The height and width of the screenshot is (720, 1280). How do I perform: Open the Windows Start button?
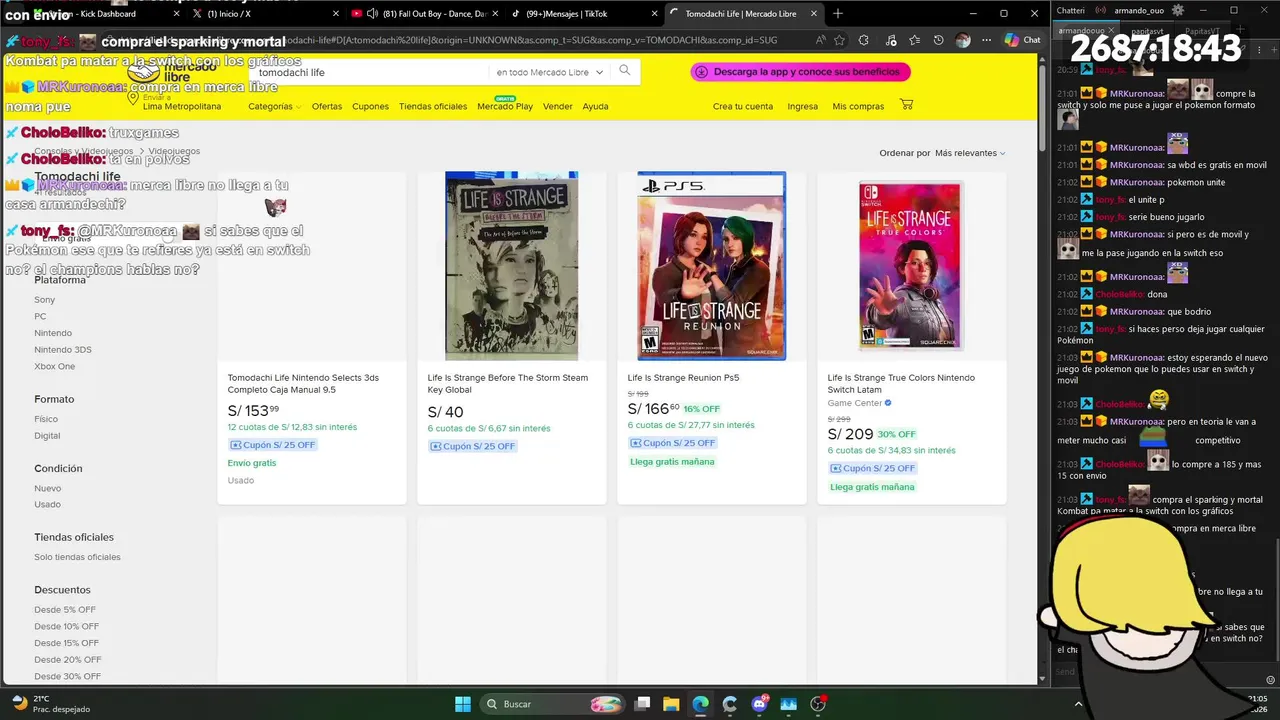pos(463,704)
